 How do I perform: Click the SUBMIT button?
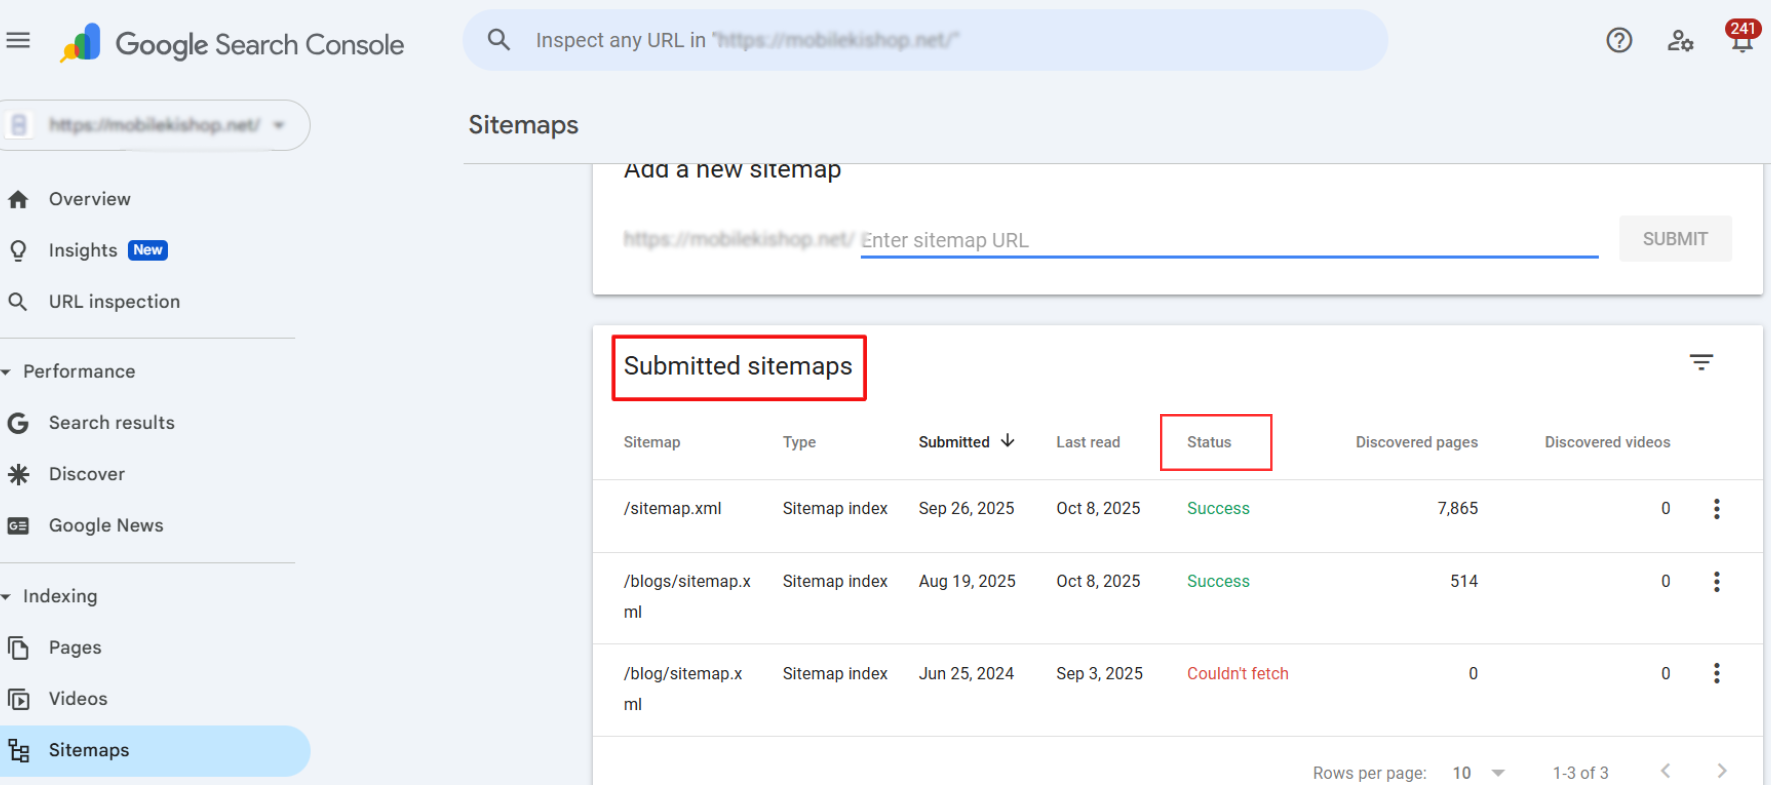1675,239
